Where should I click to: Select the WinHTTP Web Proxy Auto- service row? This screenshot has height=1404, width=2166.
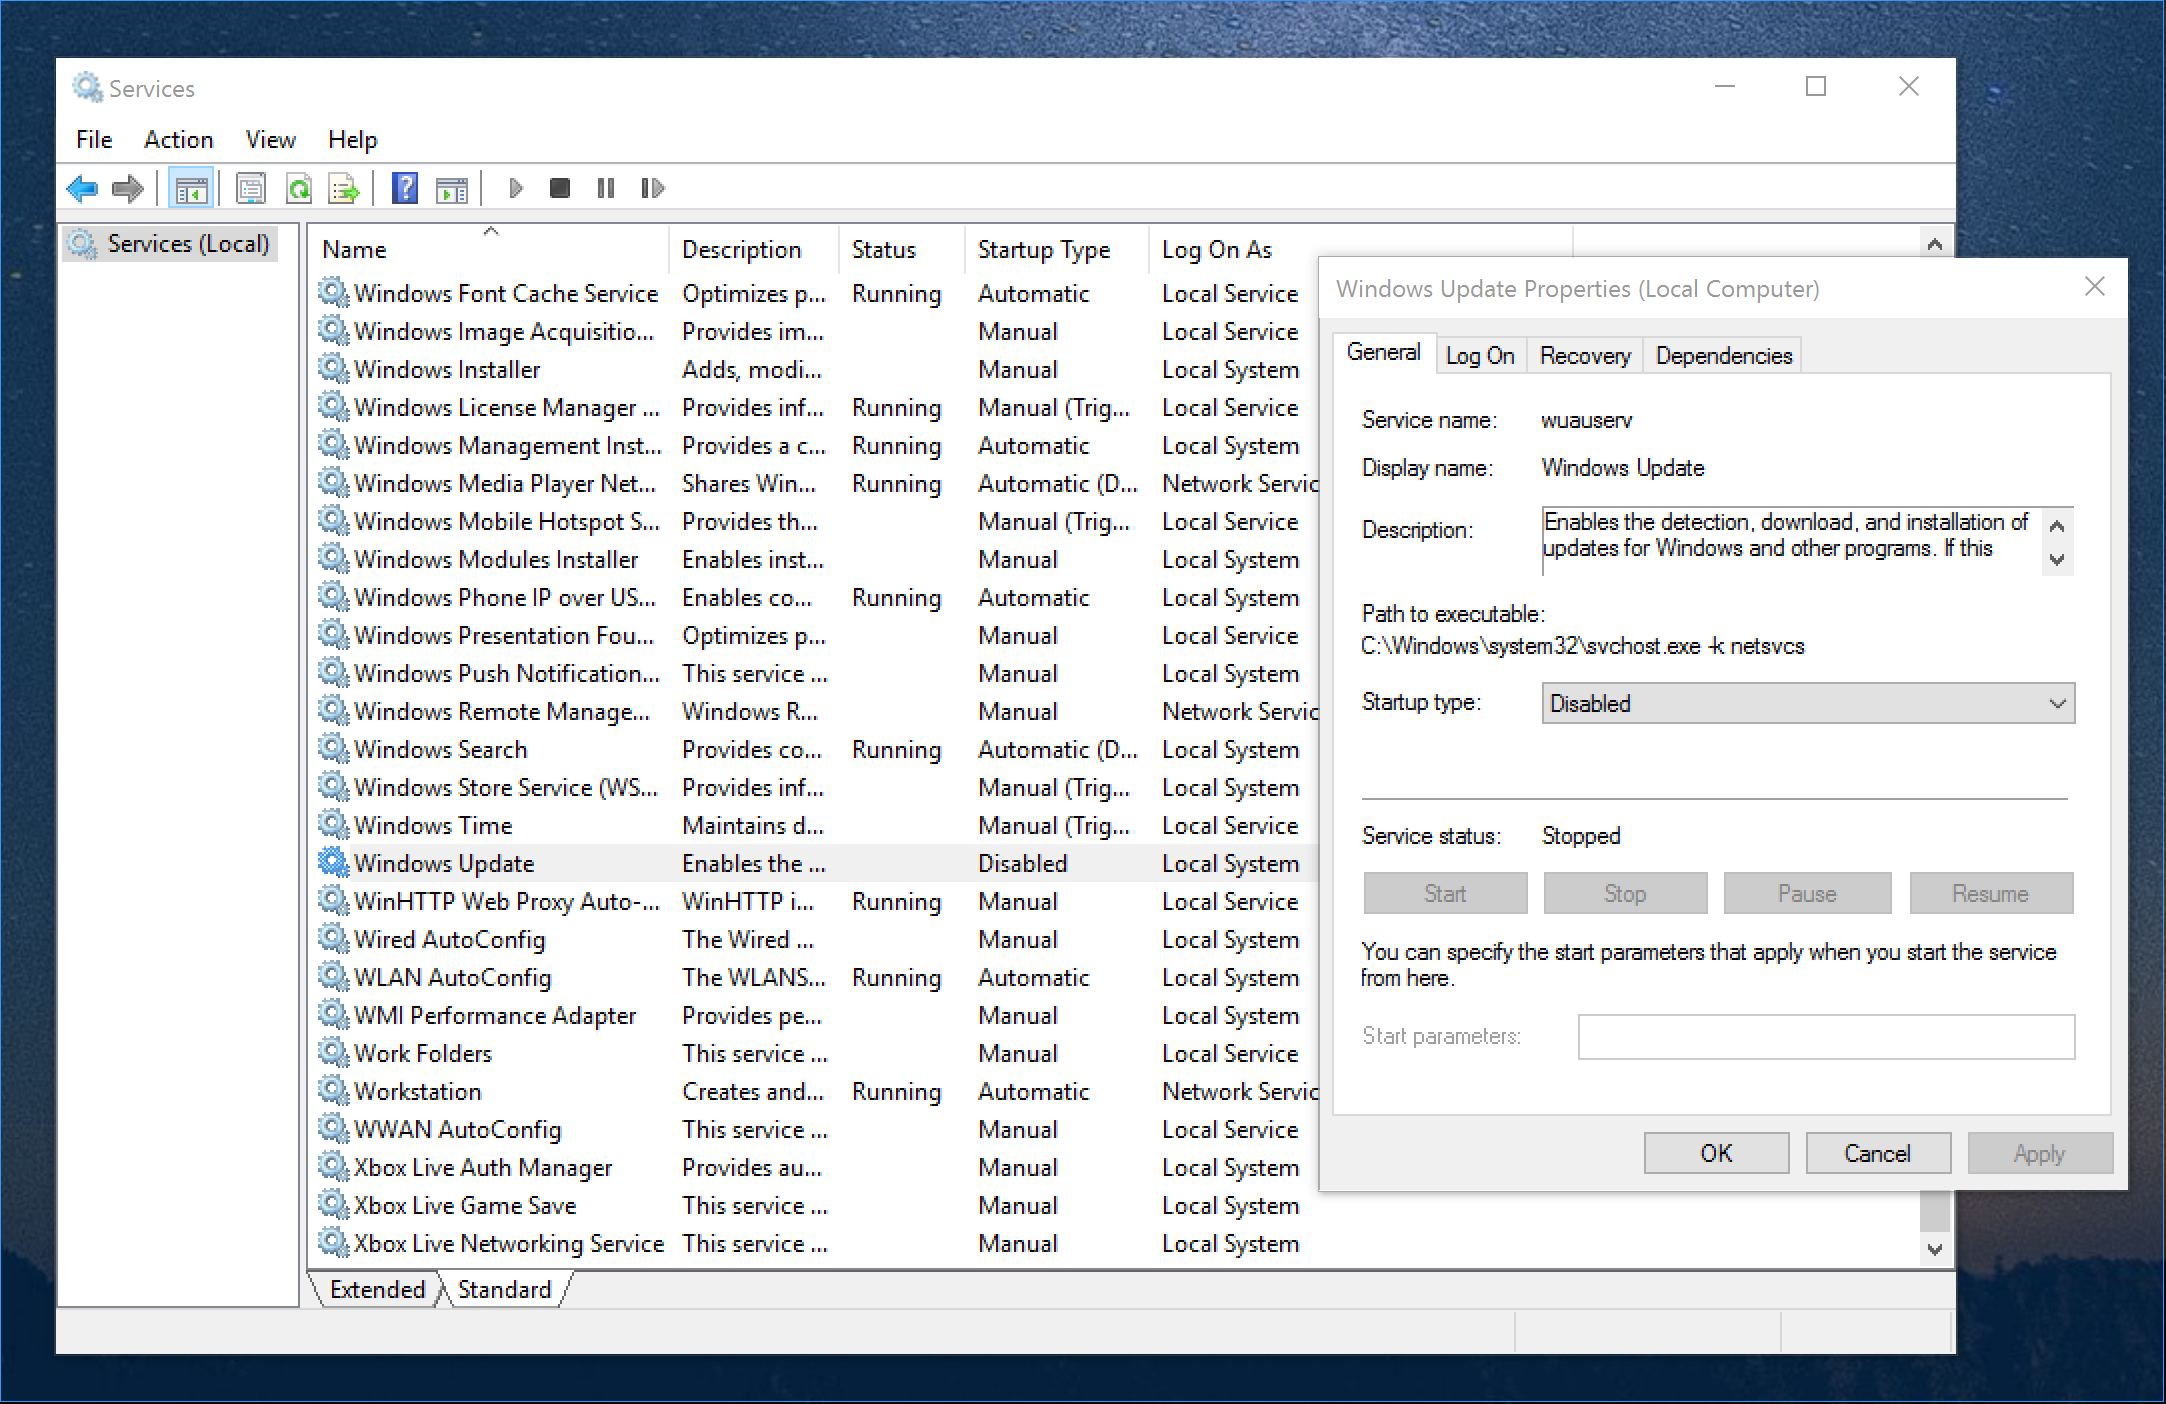pos(815,901)
